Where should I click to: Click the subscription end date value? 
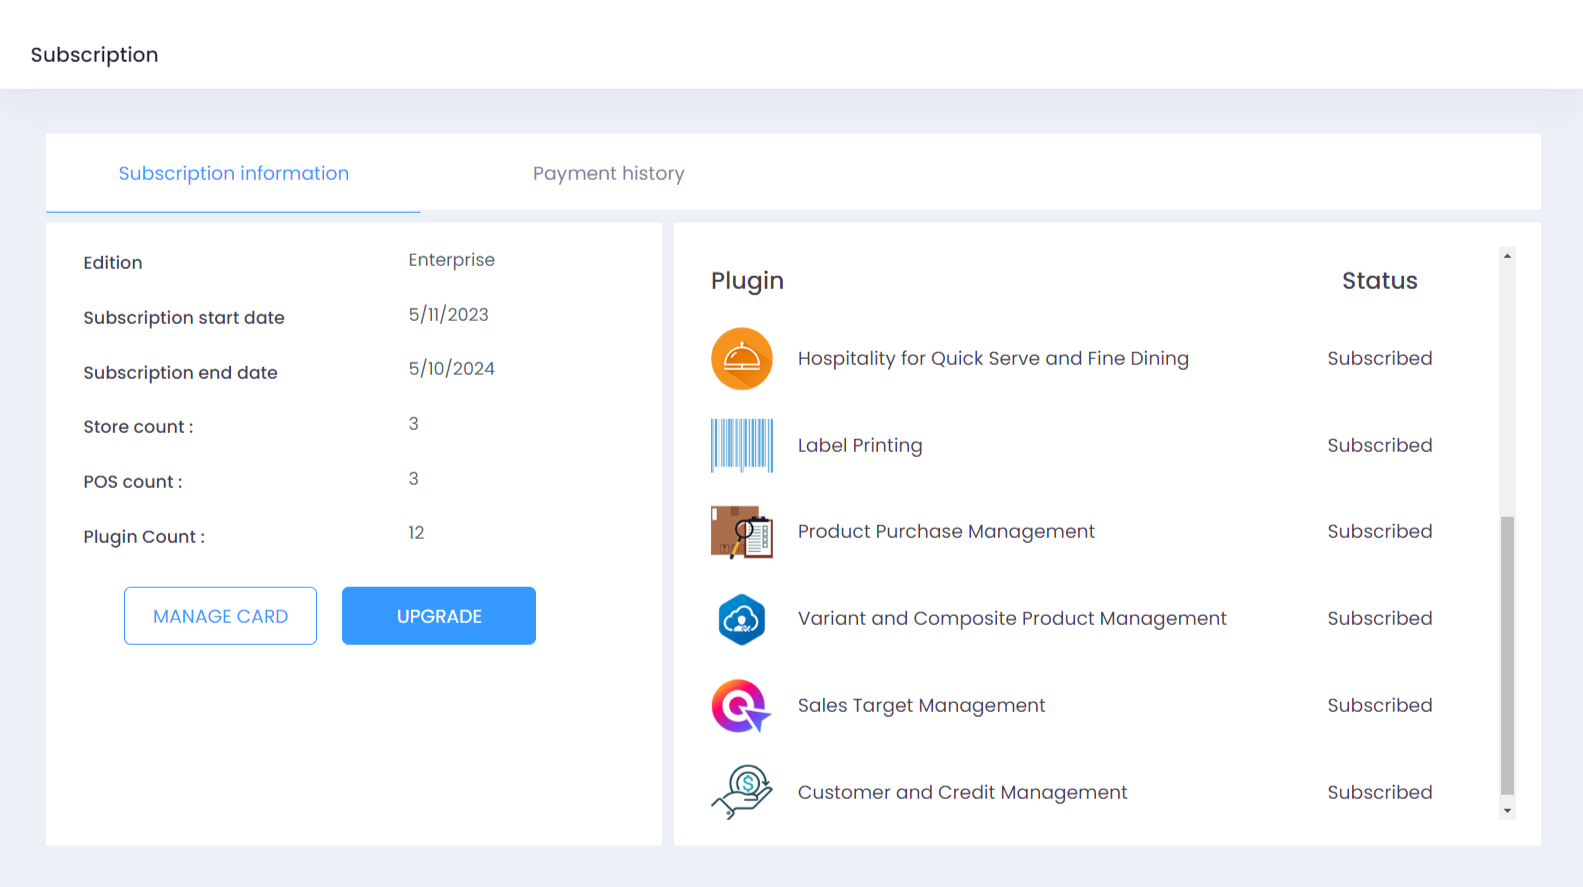point(451,369)
